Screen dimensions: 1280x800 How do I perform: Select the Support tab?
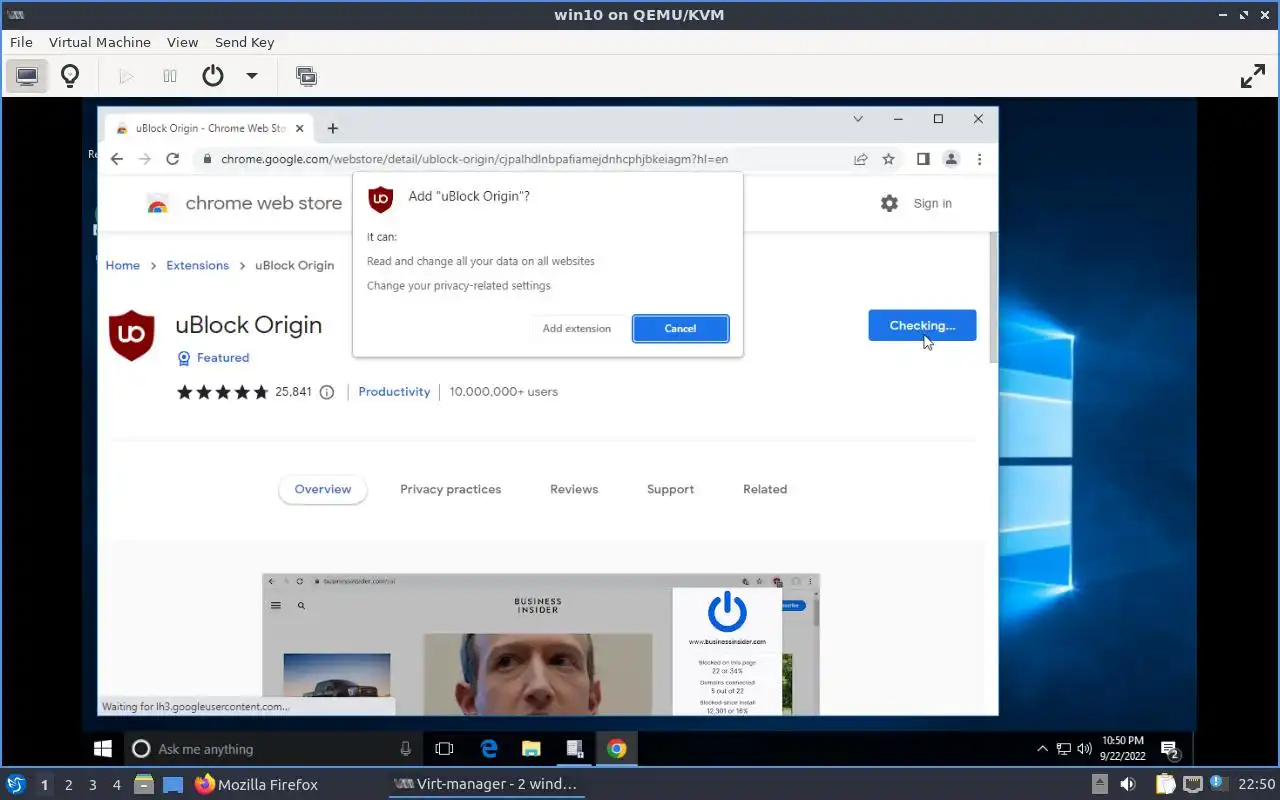[670, 489]
